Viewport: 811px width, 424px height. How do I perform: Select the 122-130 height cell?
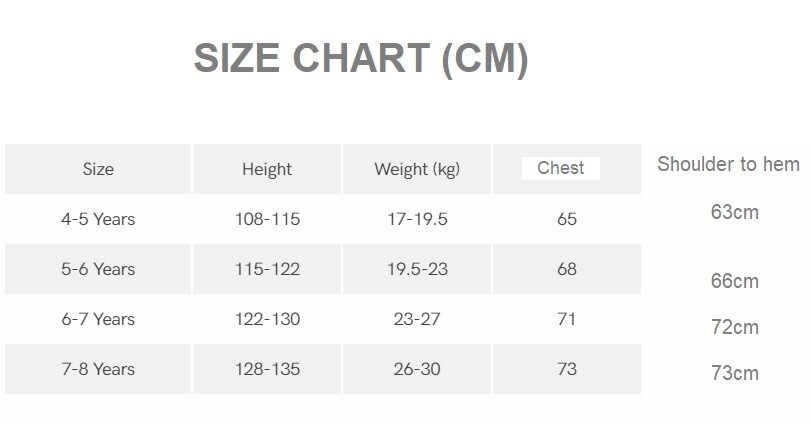(267, 319)
